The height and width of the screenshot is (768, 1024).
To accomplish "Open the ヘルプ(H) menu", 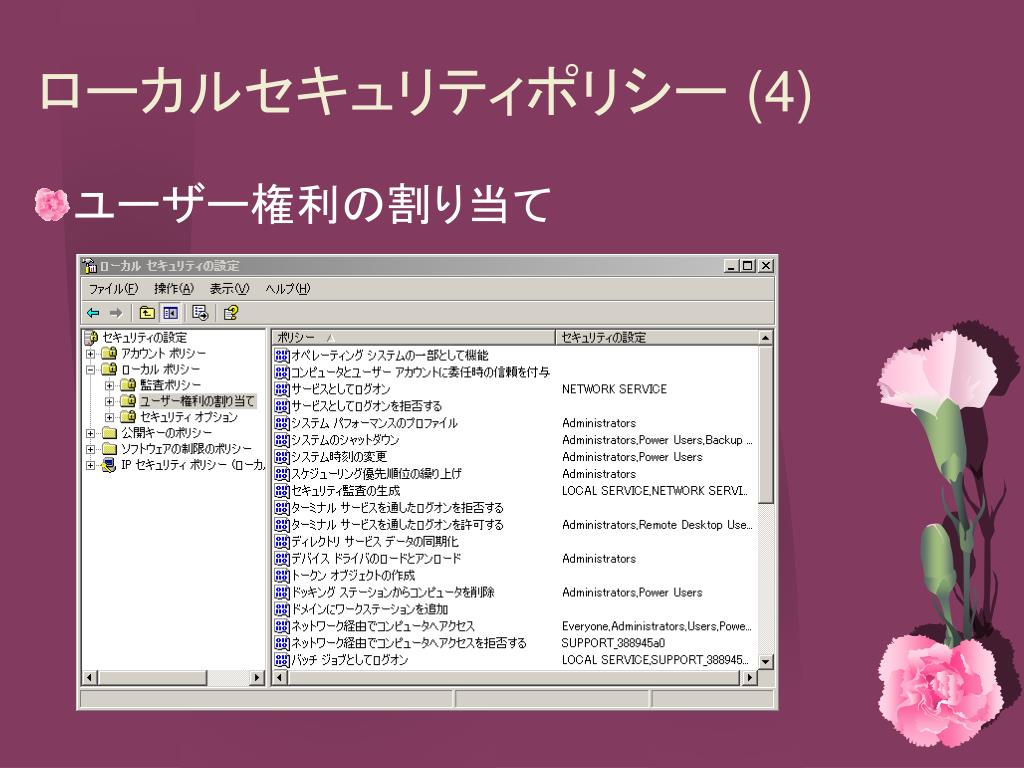I will pos(288,289).
